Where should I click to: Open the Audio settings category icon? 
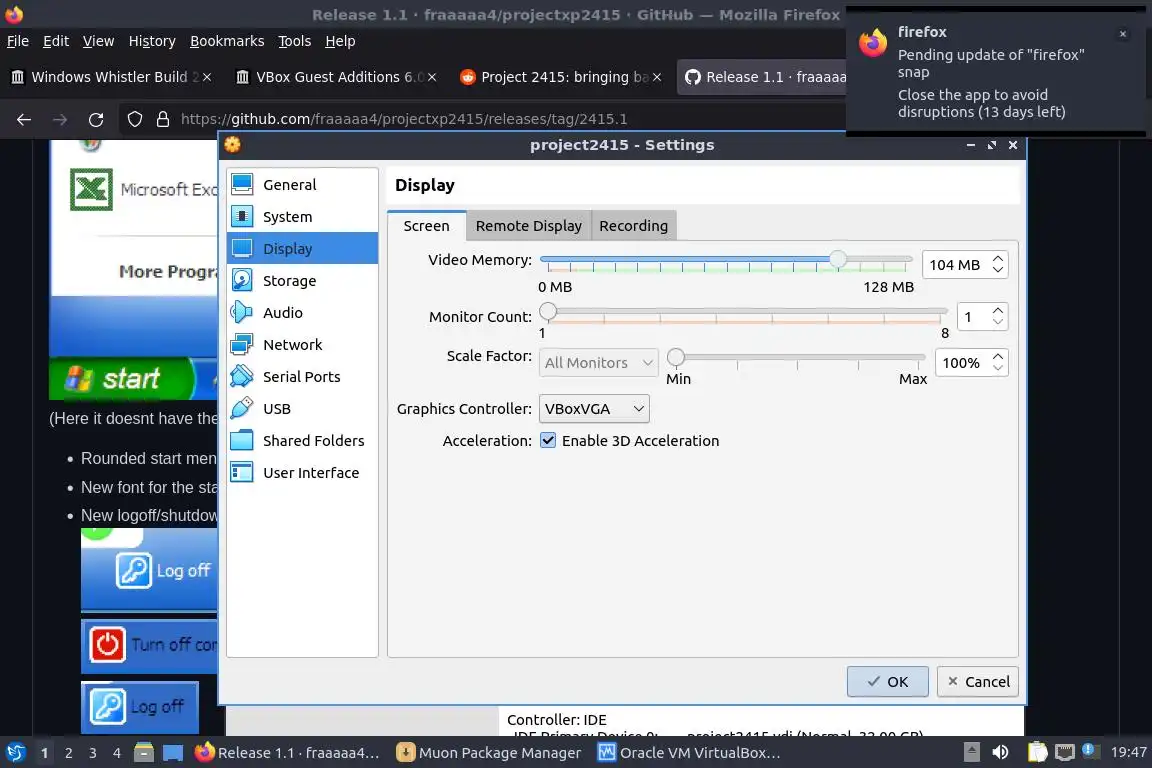242,312
